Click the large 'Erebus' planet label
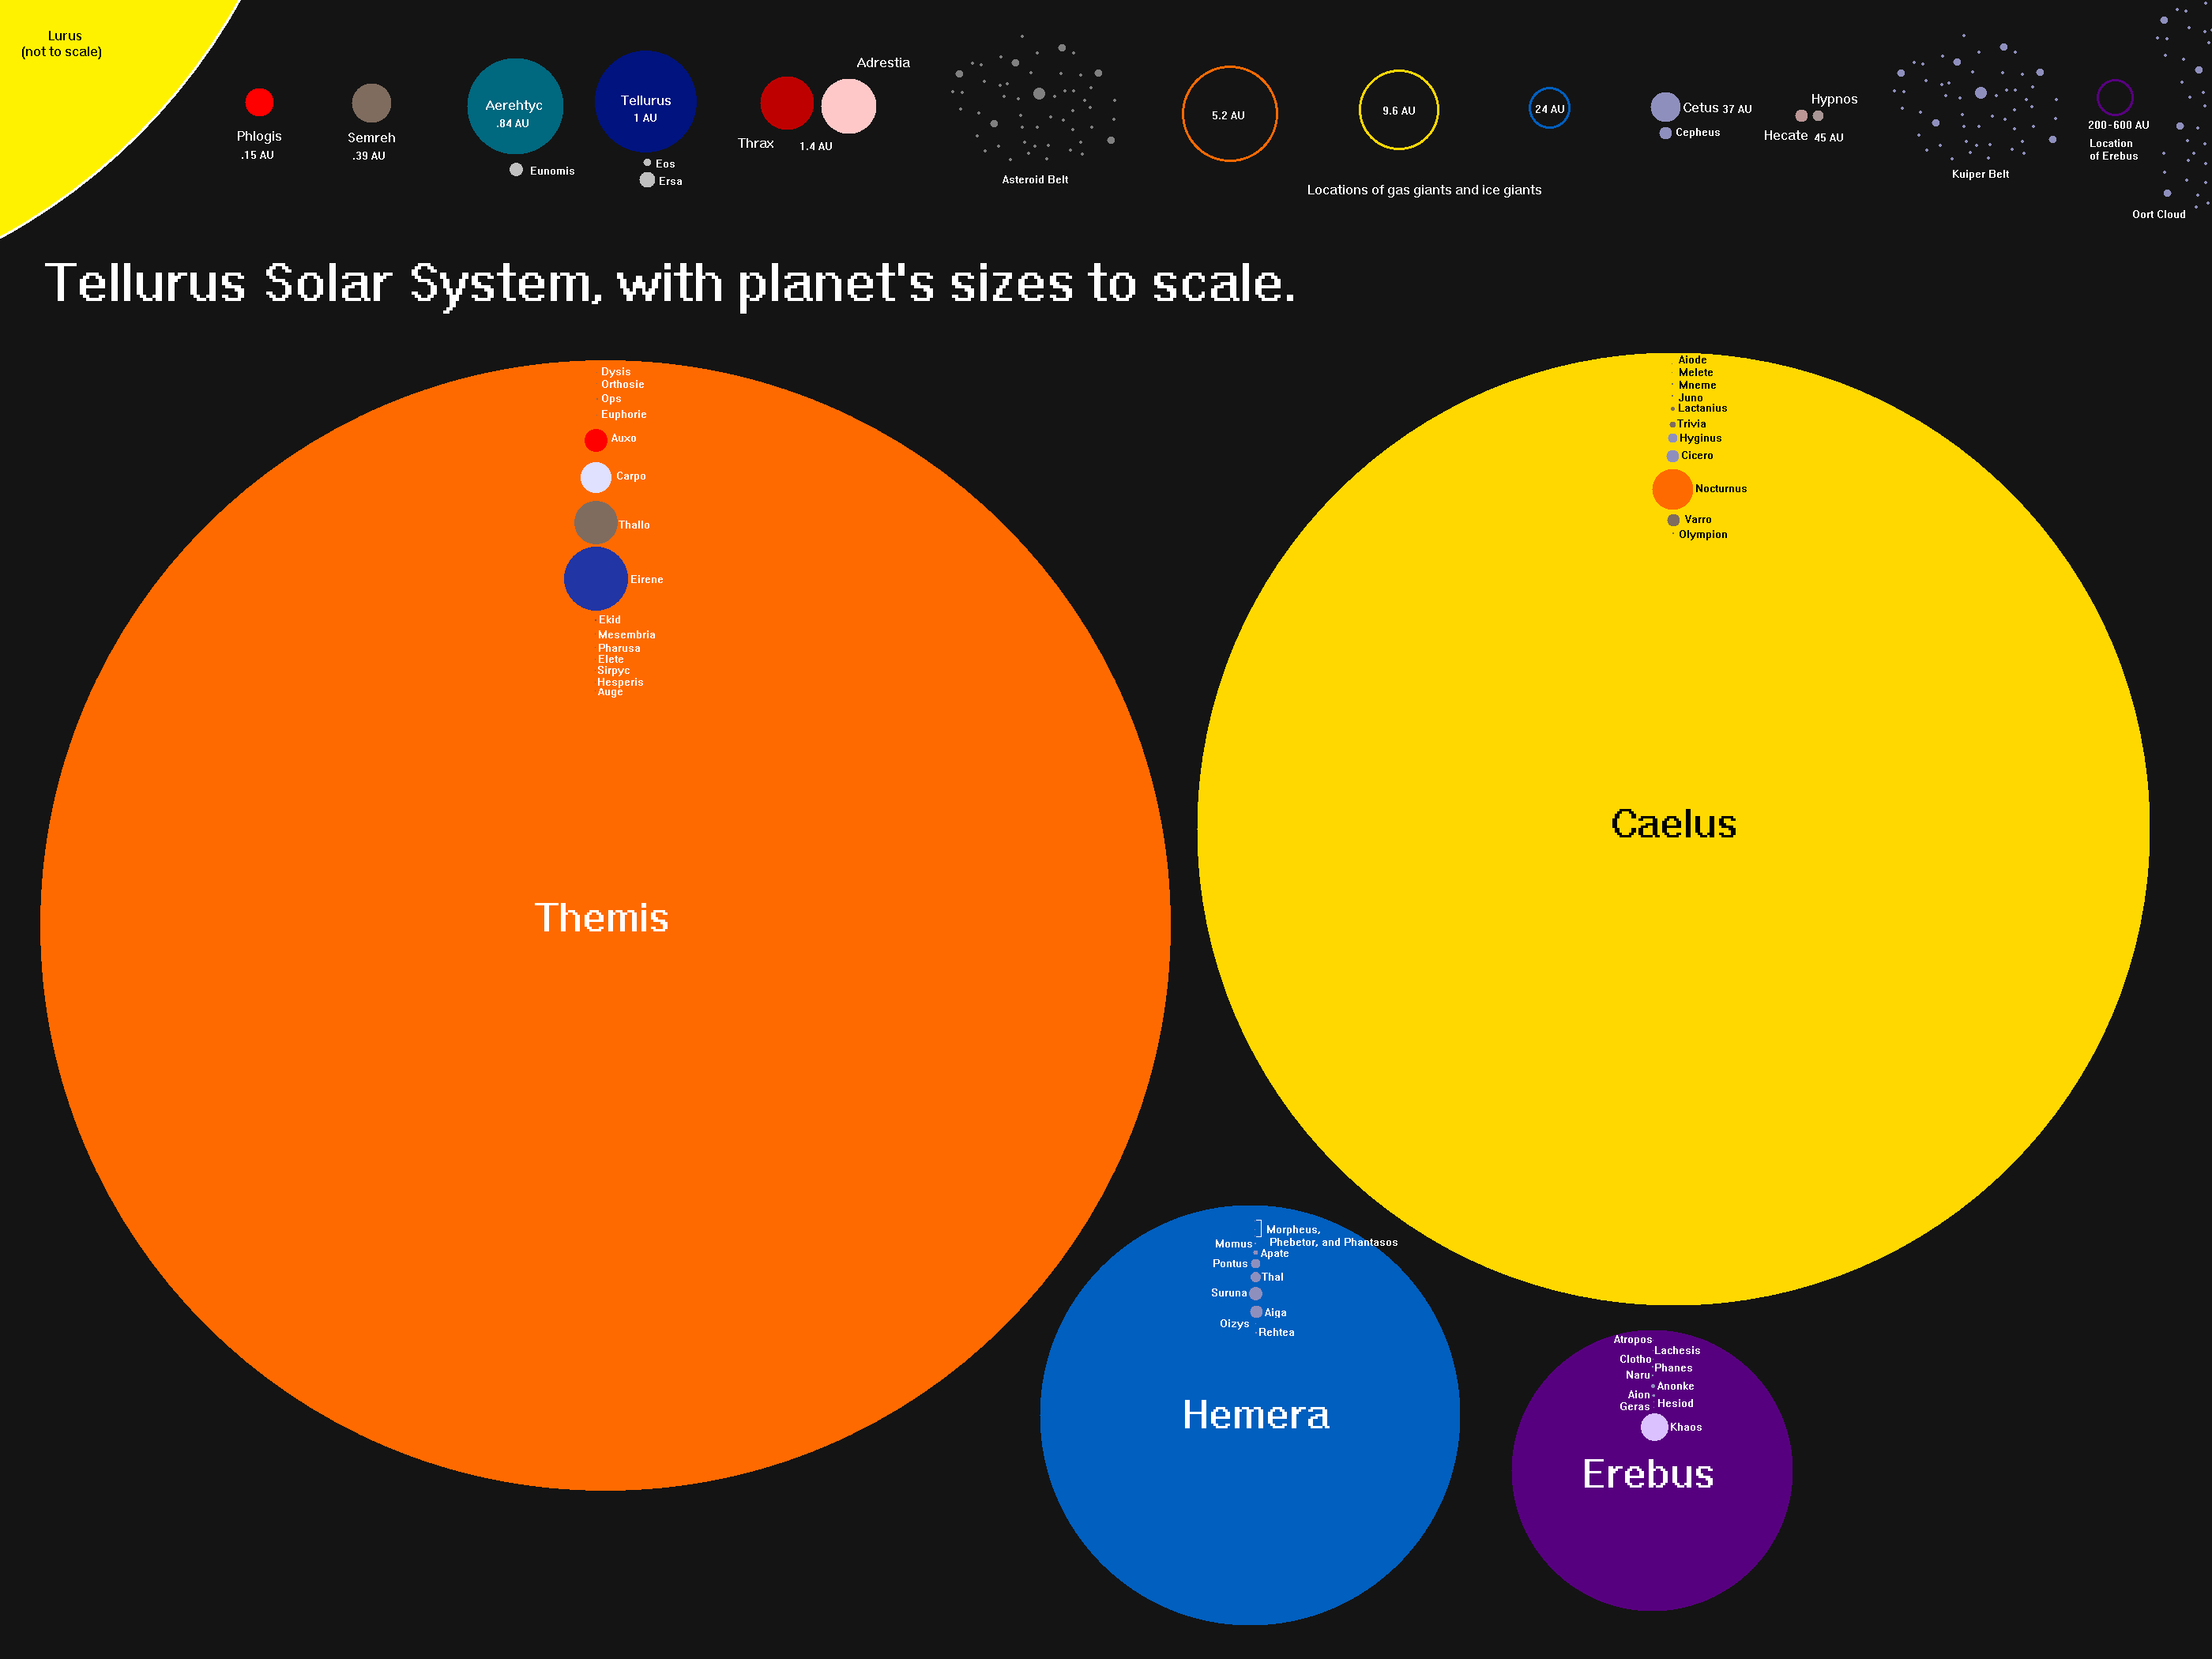Image resolution: width=2212 pixels, height=1659 pixels. pyautogui.click(x=1648, y=1474)
